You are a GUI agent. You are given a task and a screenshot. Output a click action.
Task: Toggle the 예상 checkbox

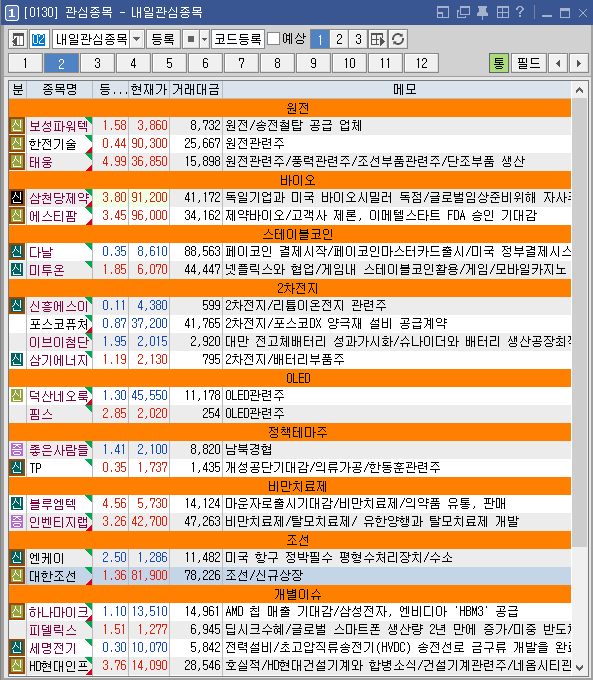pyautogui.click(x=273, y=39)
